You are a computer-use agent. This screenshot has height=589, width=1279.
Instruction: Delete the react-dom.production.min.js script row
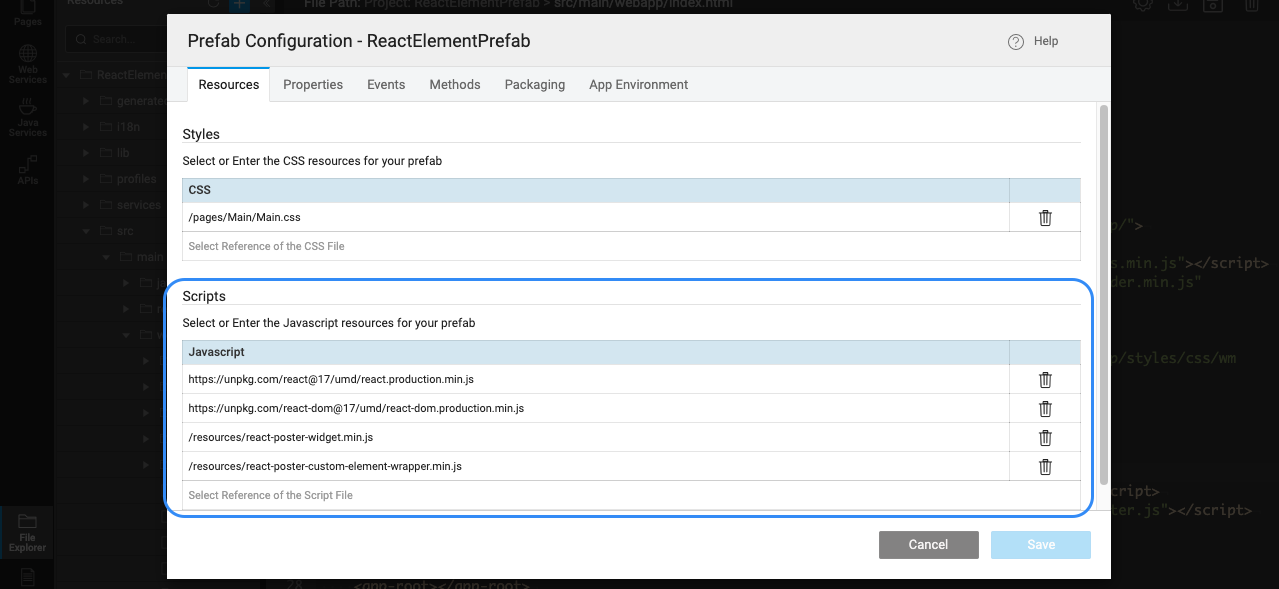[1045, 409]
